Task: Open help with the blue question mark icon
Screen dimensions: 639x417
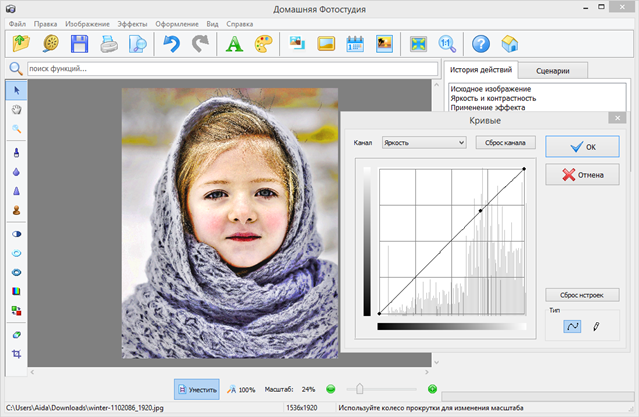Action: (481, 44)
